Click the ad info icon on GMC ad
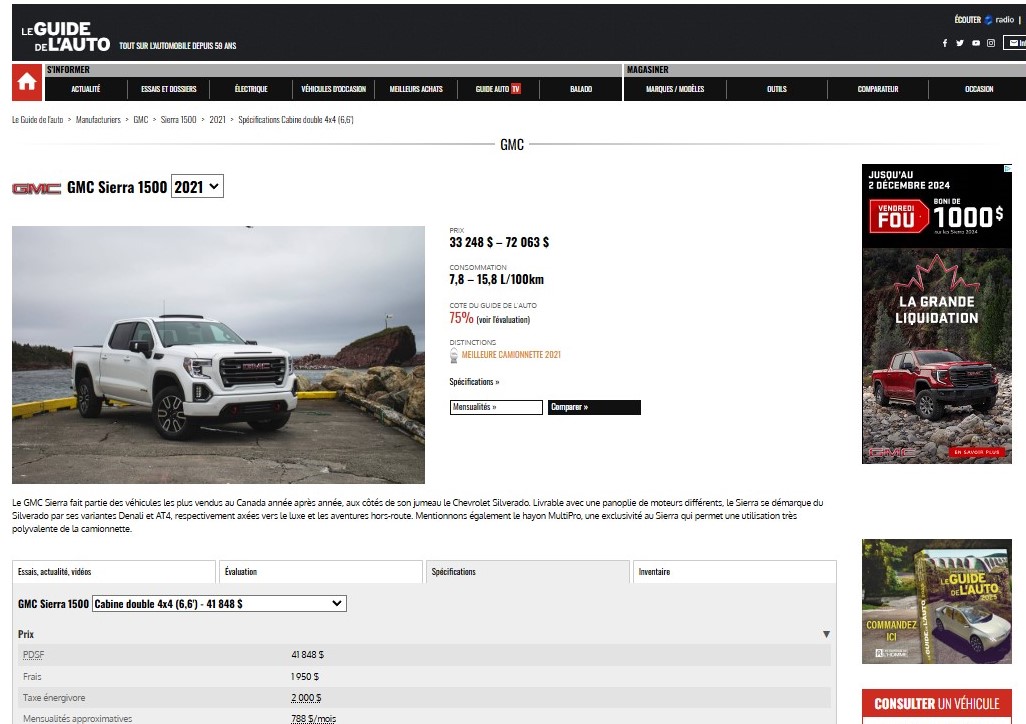The height and width of the screenshot is (724, 1026). pos(1008,168)
